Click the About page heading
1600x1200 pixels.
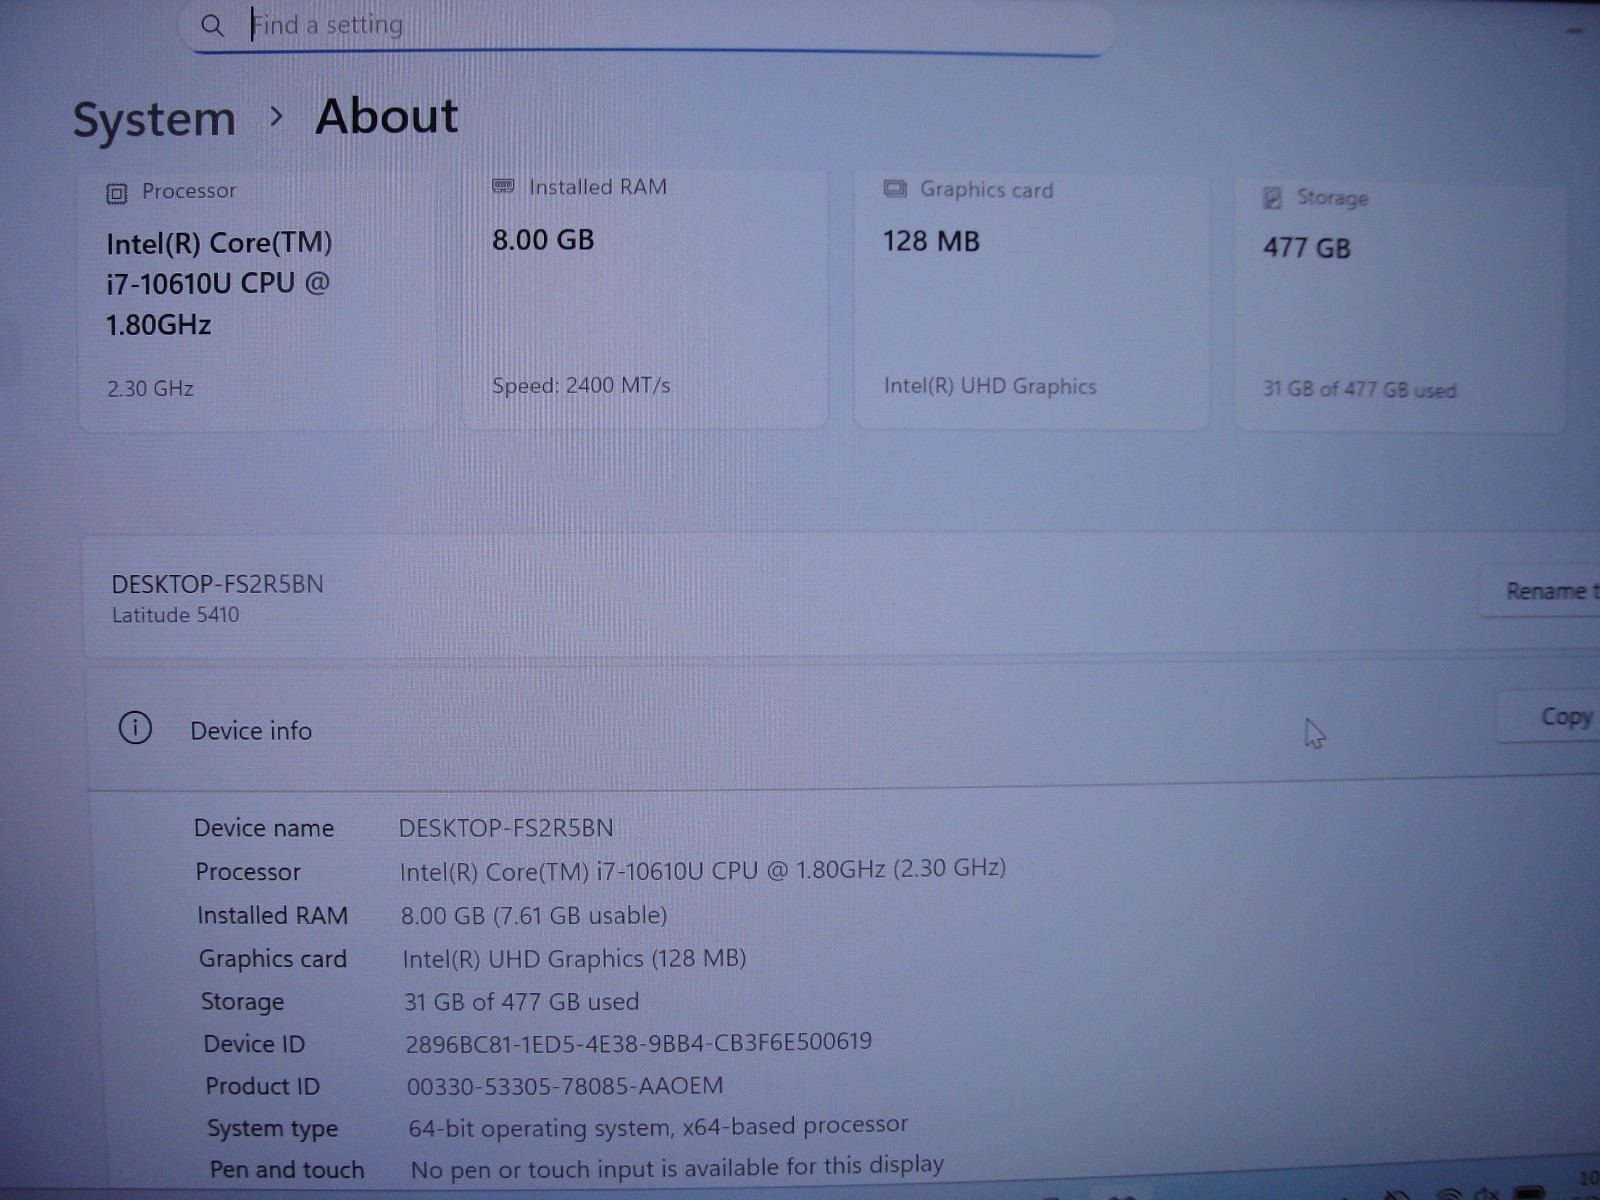[x=387, y=116]
